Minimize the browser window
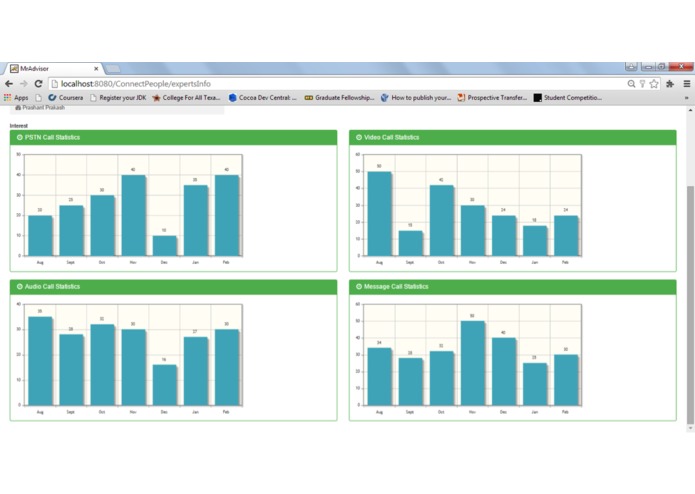The width and height of the screenshot is (695, 494). click(648, 67)
